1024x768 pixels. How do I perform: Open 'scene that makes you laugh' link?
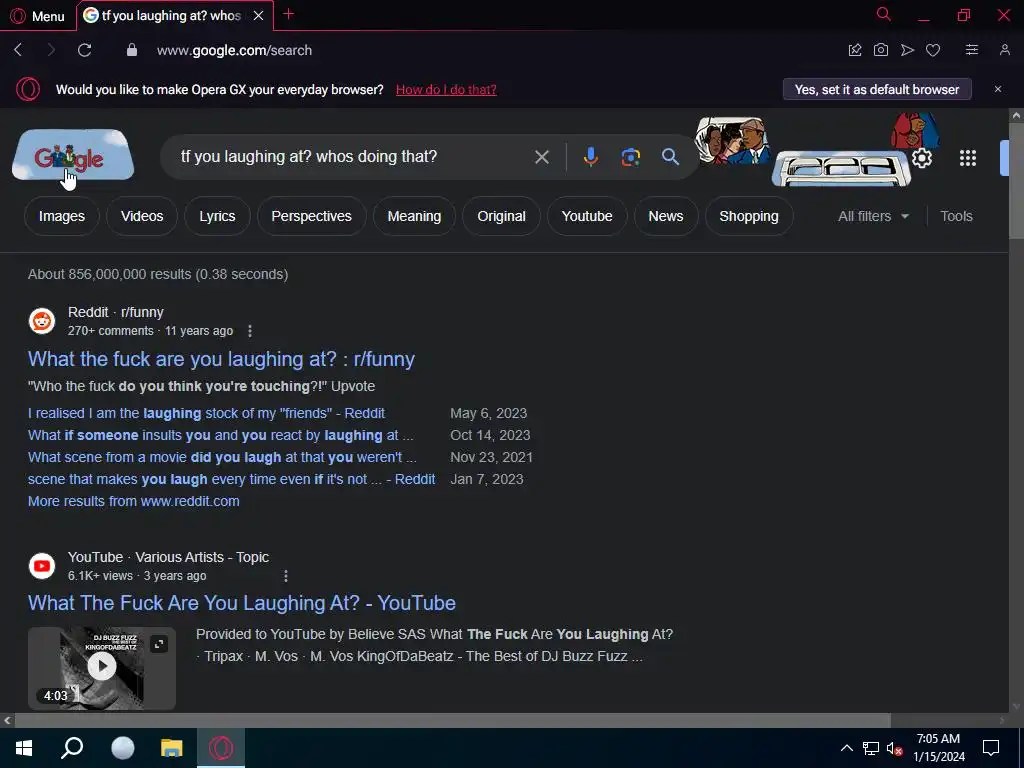click(x=232, y=479)
